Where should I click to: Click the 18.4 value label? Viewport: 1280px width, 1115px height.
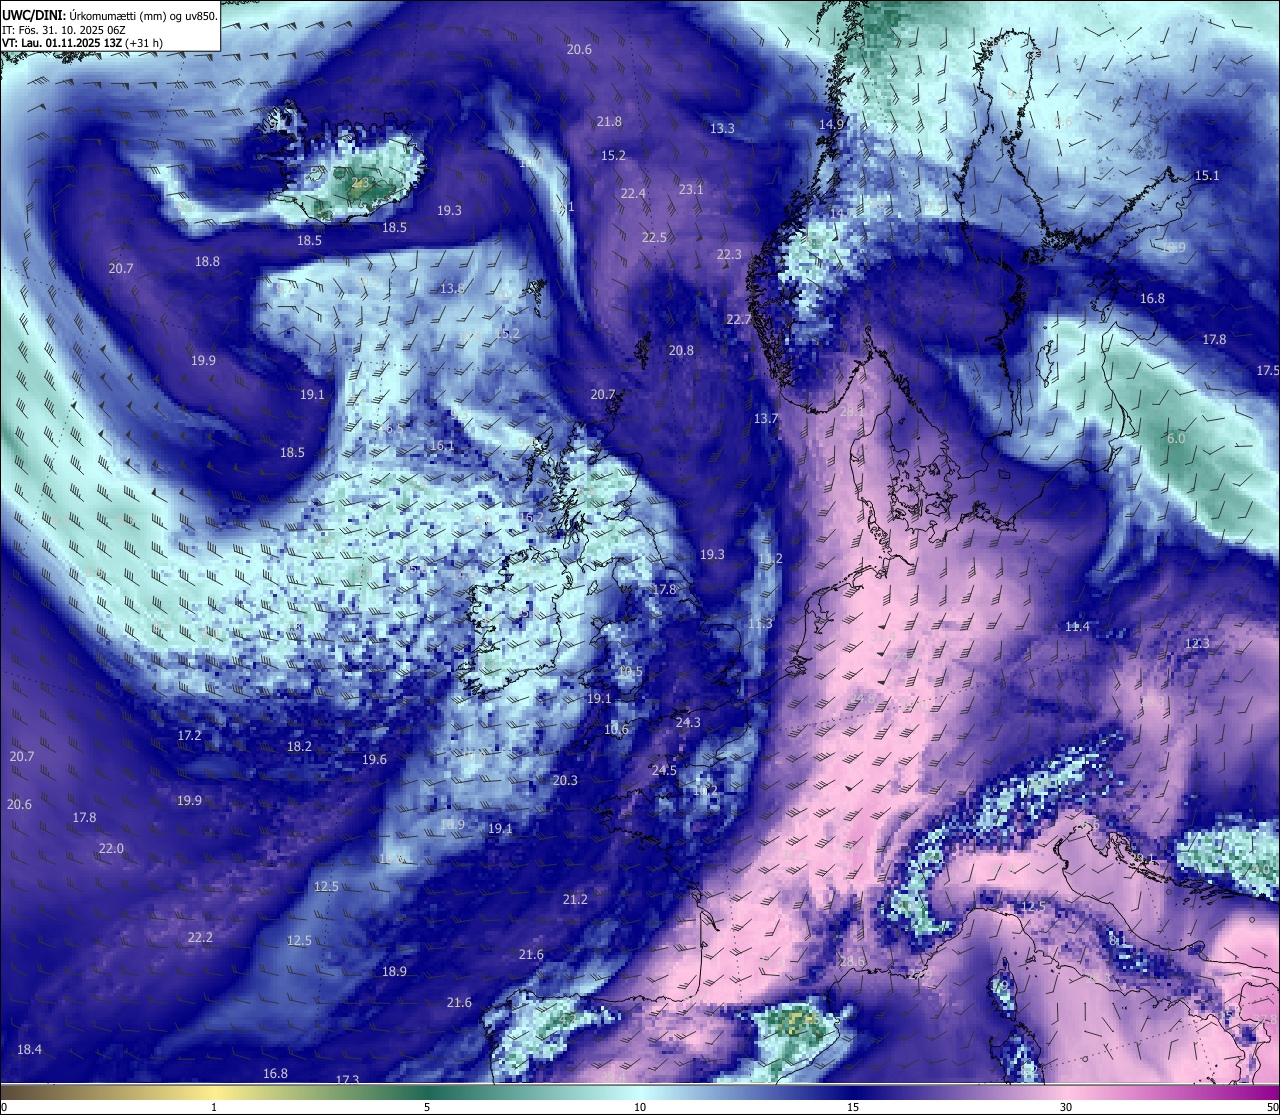[x=29, y=1050]
